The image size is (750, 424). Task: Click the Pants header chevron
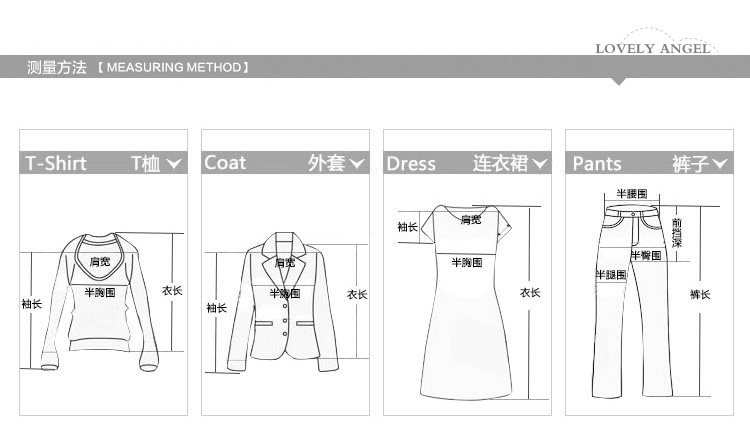pyautogui.click(x=719, y=164)
